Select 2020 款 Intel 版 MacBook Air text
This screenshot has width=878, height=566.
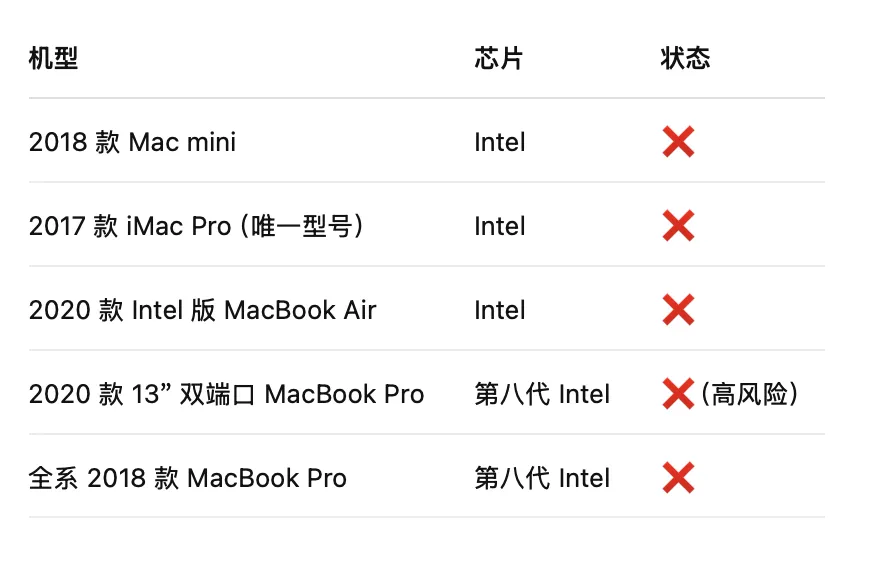click(x=203, y=310)
